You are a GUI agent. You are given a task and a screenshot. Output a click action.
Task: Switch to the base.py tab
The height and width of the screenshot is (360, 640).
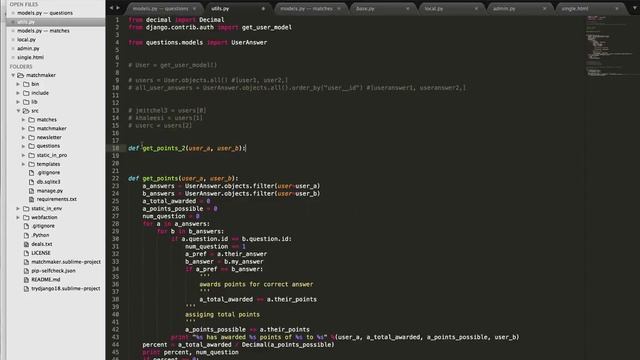point(365,9)
